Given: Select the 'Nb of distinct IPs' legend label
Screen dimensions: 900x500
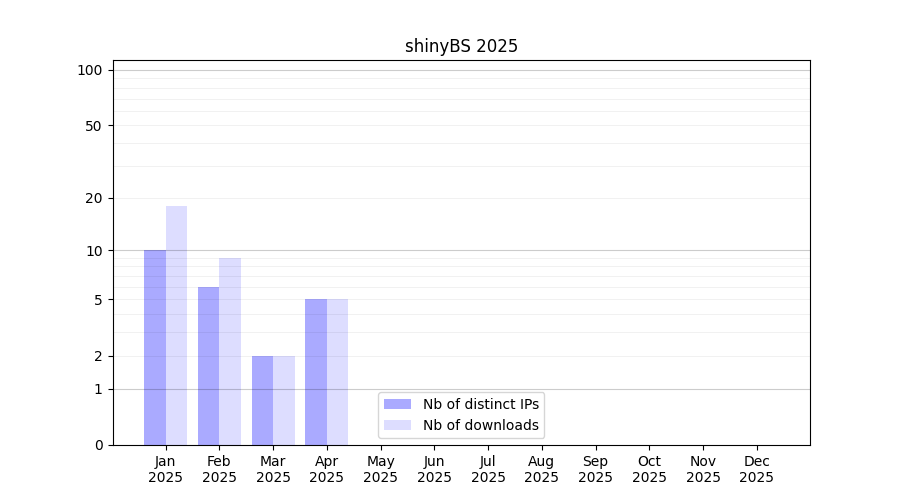Looking at the screenshot, I should (x=481, y=404).
